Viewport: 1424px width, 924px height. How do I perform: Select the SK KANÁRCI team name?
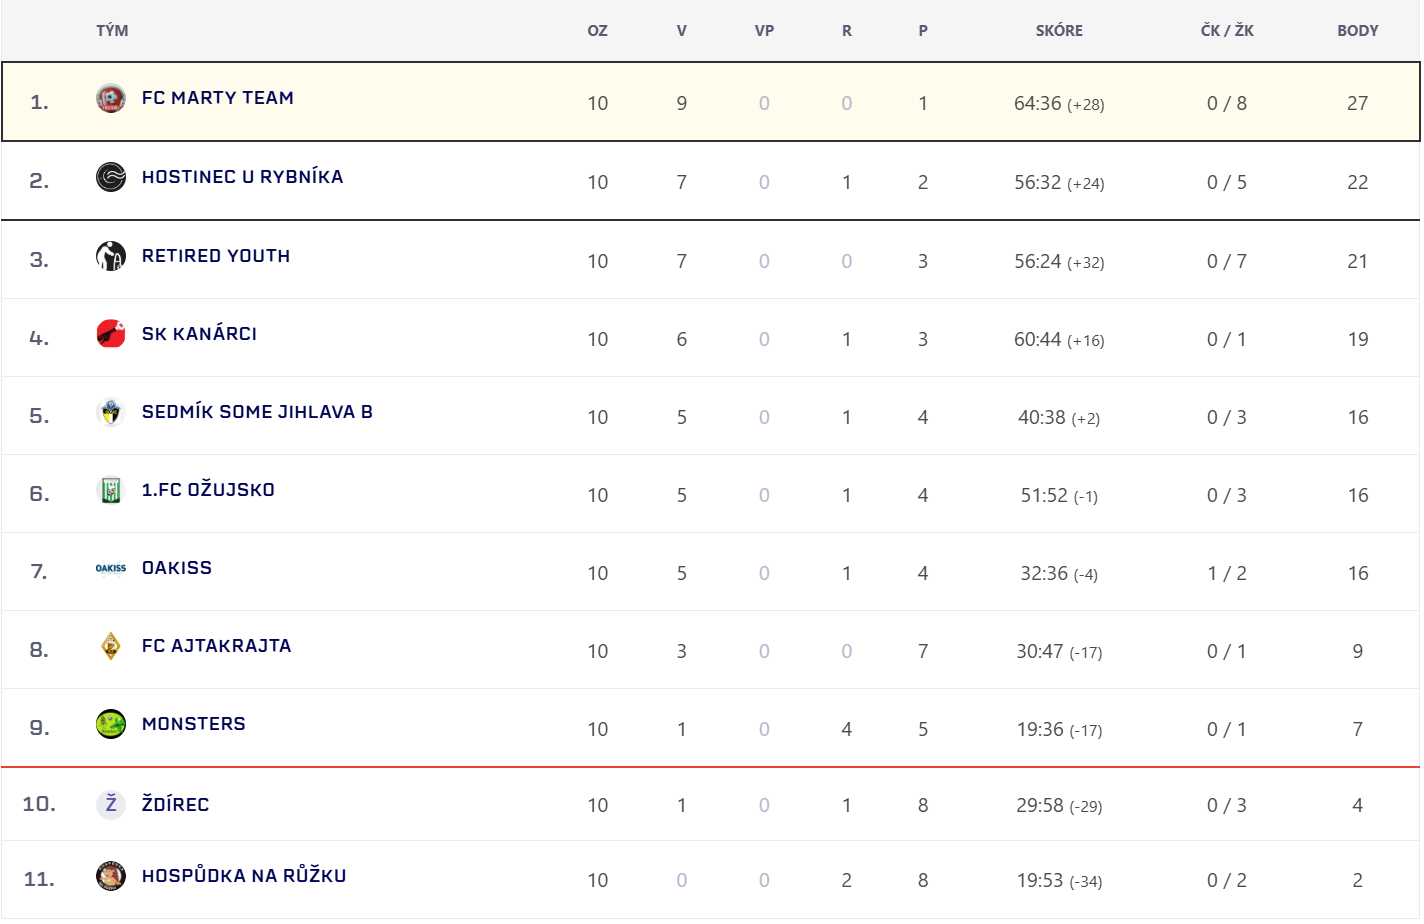(x=199, y=334)
